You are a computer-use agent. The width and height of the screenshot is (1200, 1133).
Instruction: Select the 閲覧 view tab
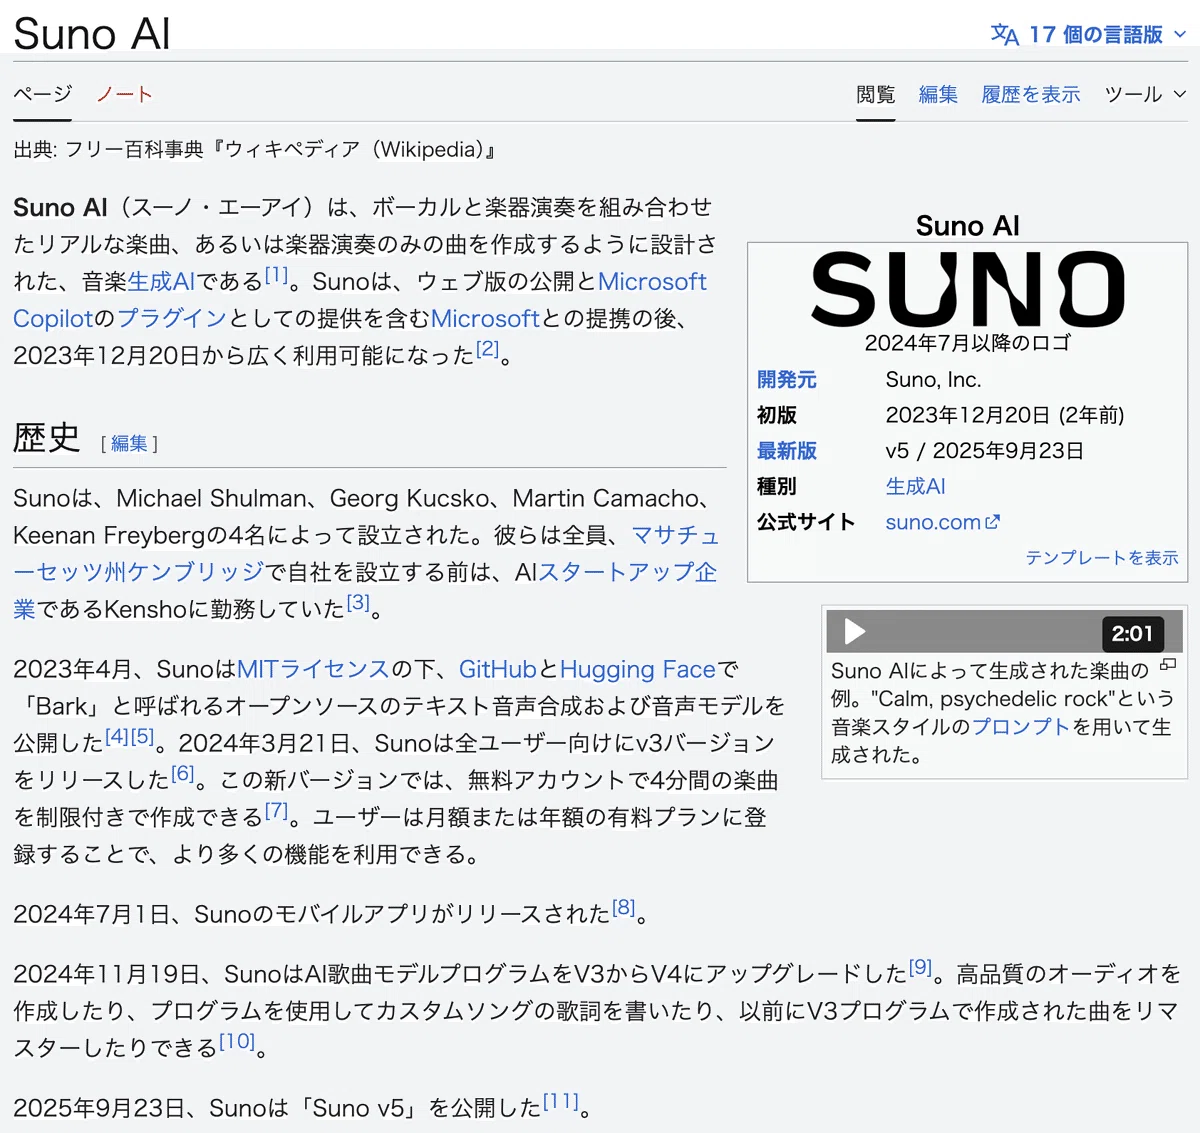875,94
